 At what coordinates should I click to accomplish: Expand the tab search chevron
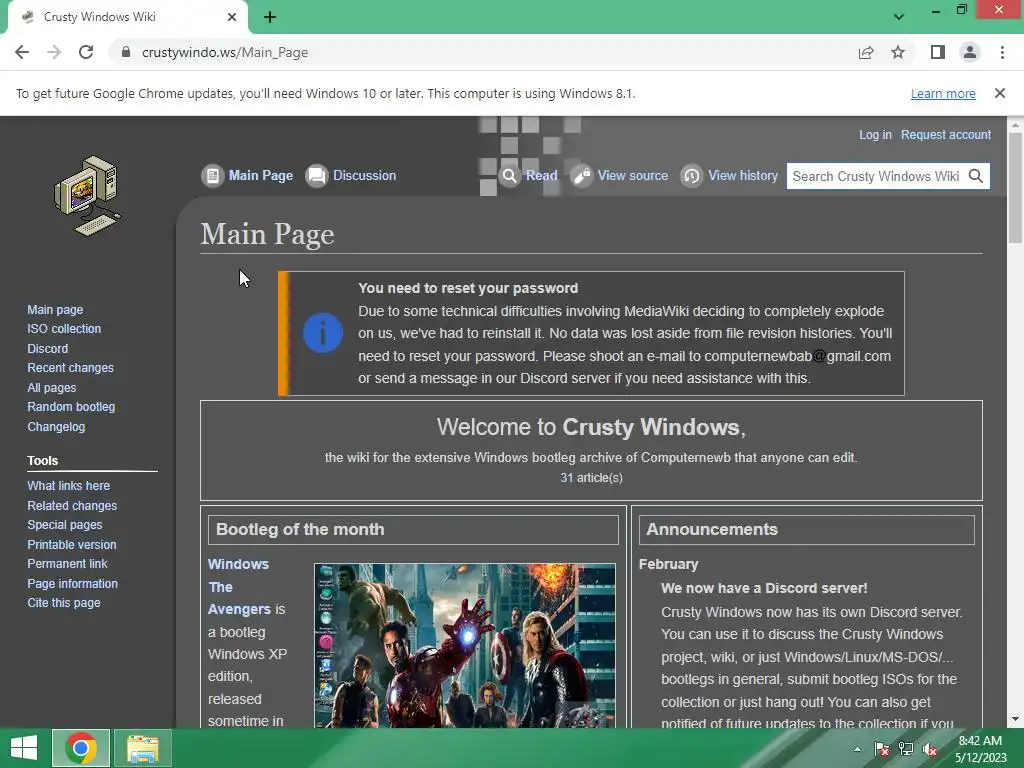pyautogui.click(x=899, y=17)
